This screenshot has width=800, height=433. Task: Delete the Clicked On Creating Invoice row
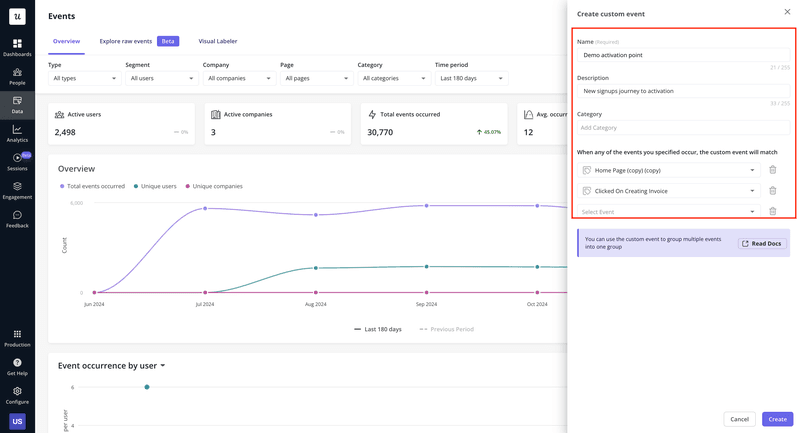point(772,191)
